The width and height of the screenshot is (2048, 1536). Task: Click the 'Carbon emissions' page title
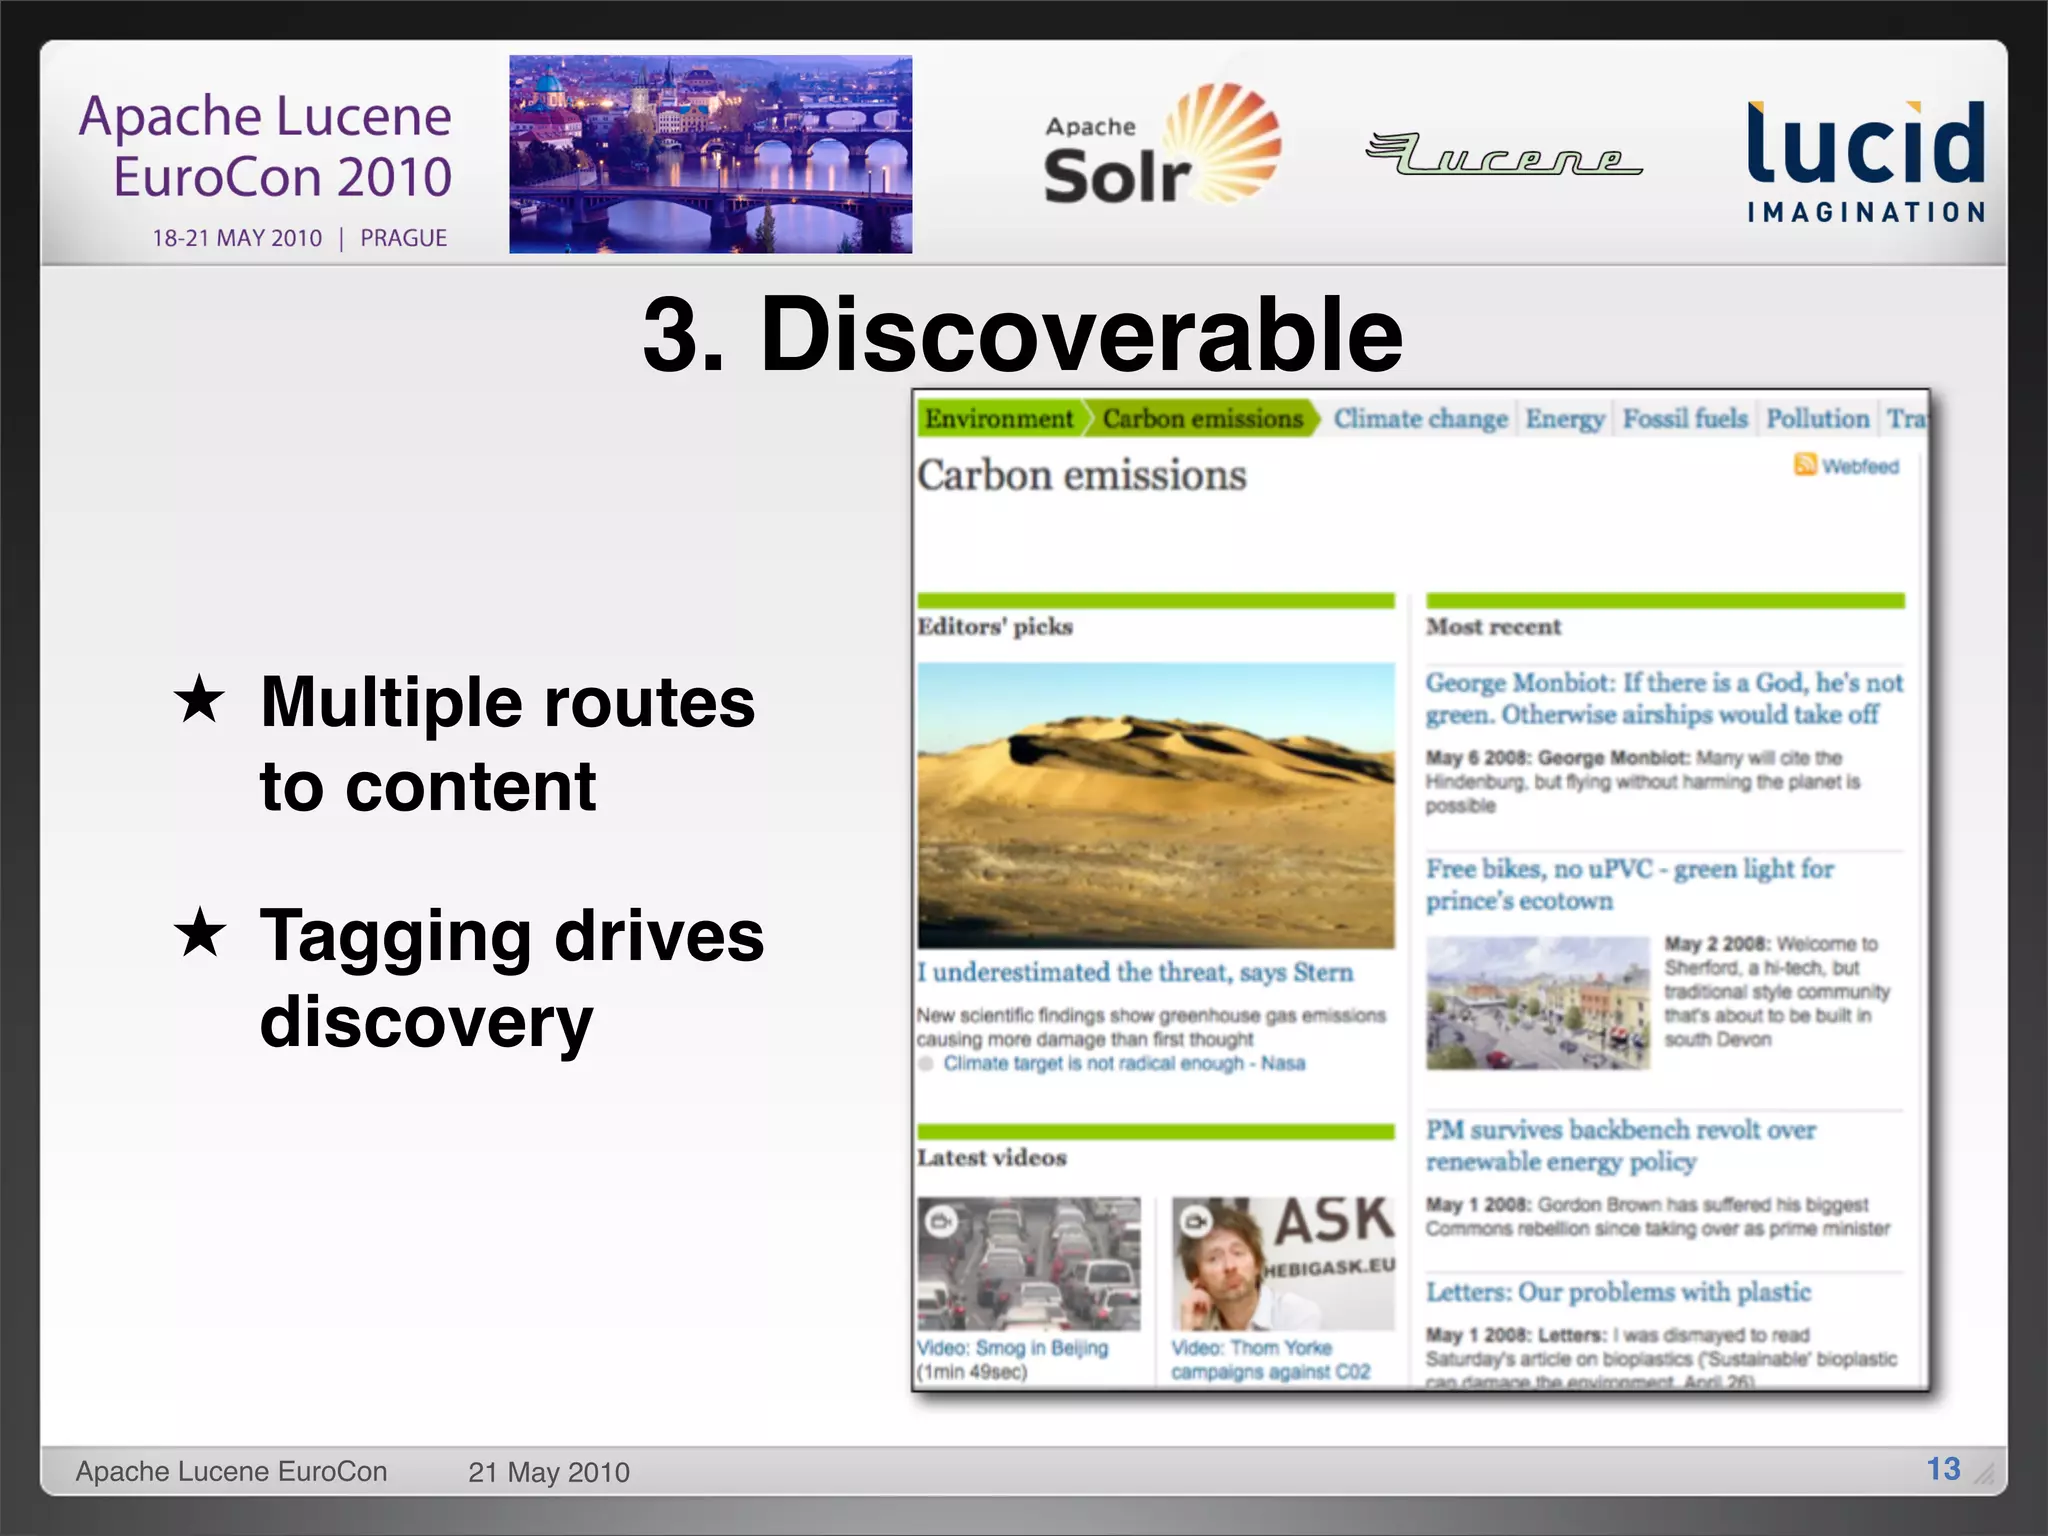tap(1082, 475)
